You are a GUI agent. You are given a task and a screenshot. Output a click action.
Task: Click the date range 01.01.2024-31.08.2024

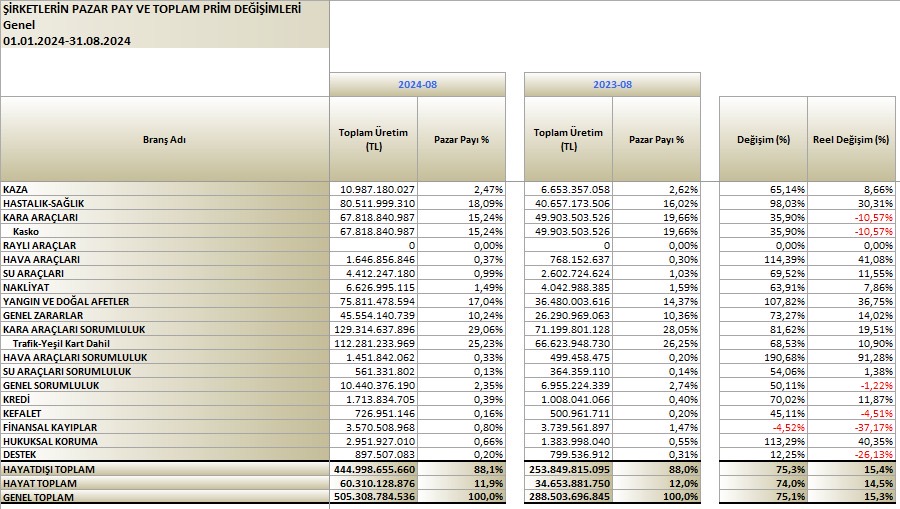point(67,41)
